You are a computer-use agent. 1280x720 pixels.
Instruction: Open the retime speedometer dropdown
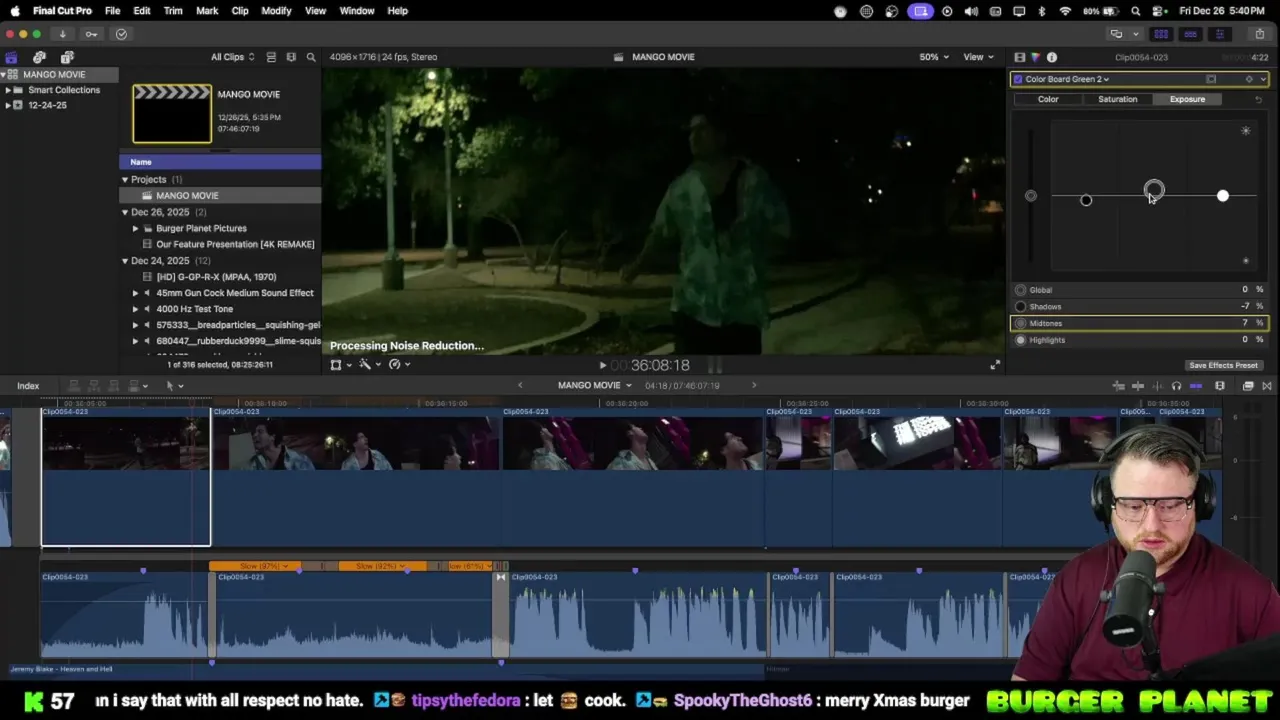click(x=398, y=365)
